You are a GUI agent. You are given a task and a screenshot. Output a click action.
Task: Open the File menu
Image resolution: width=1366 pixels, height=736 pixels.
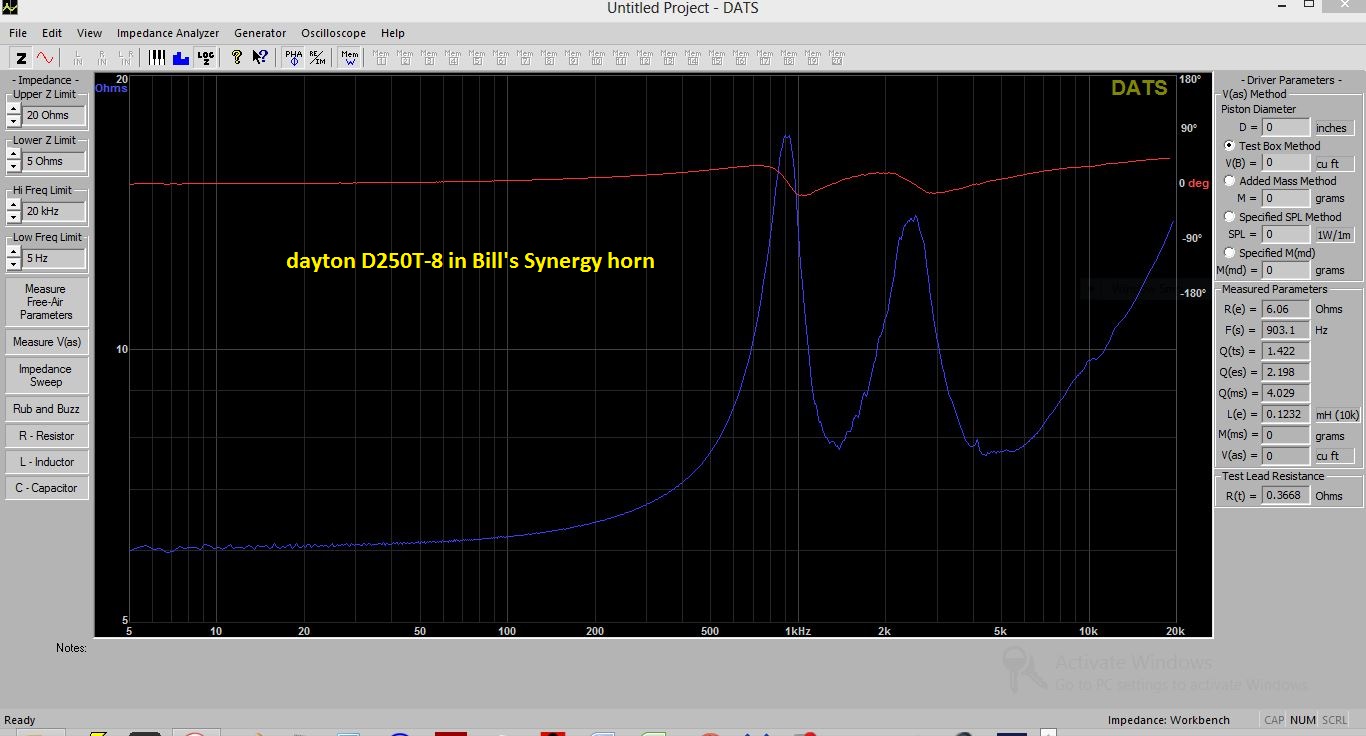[18, 33]
